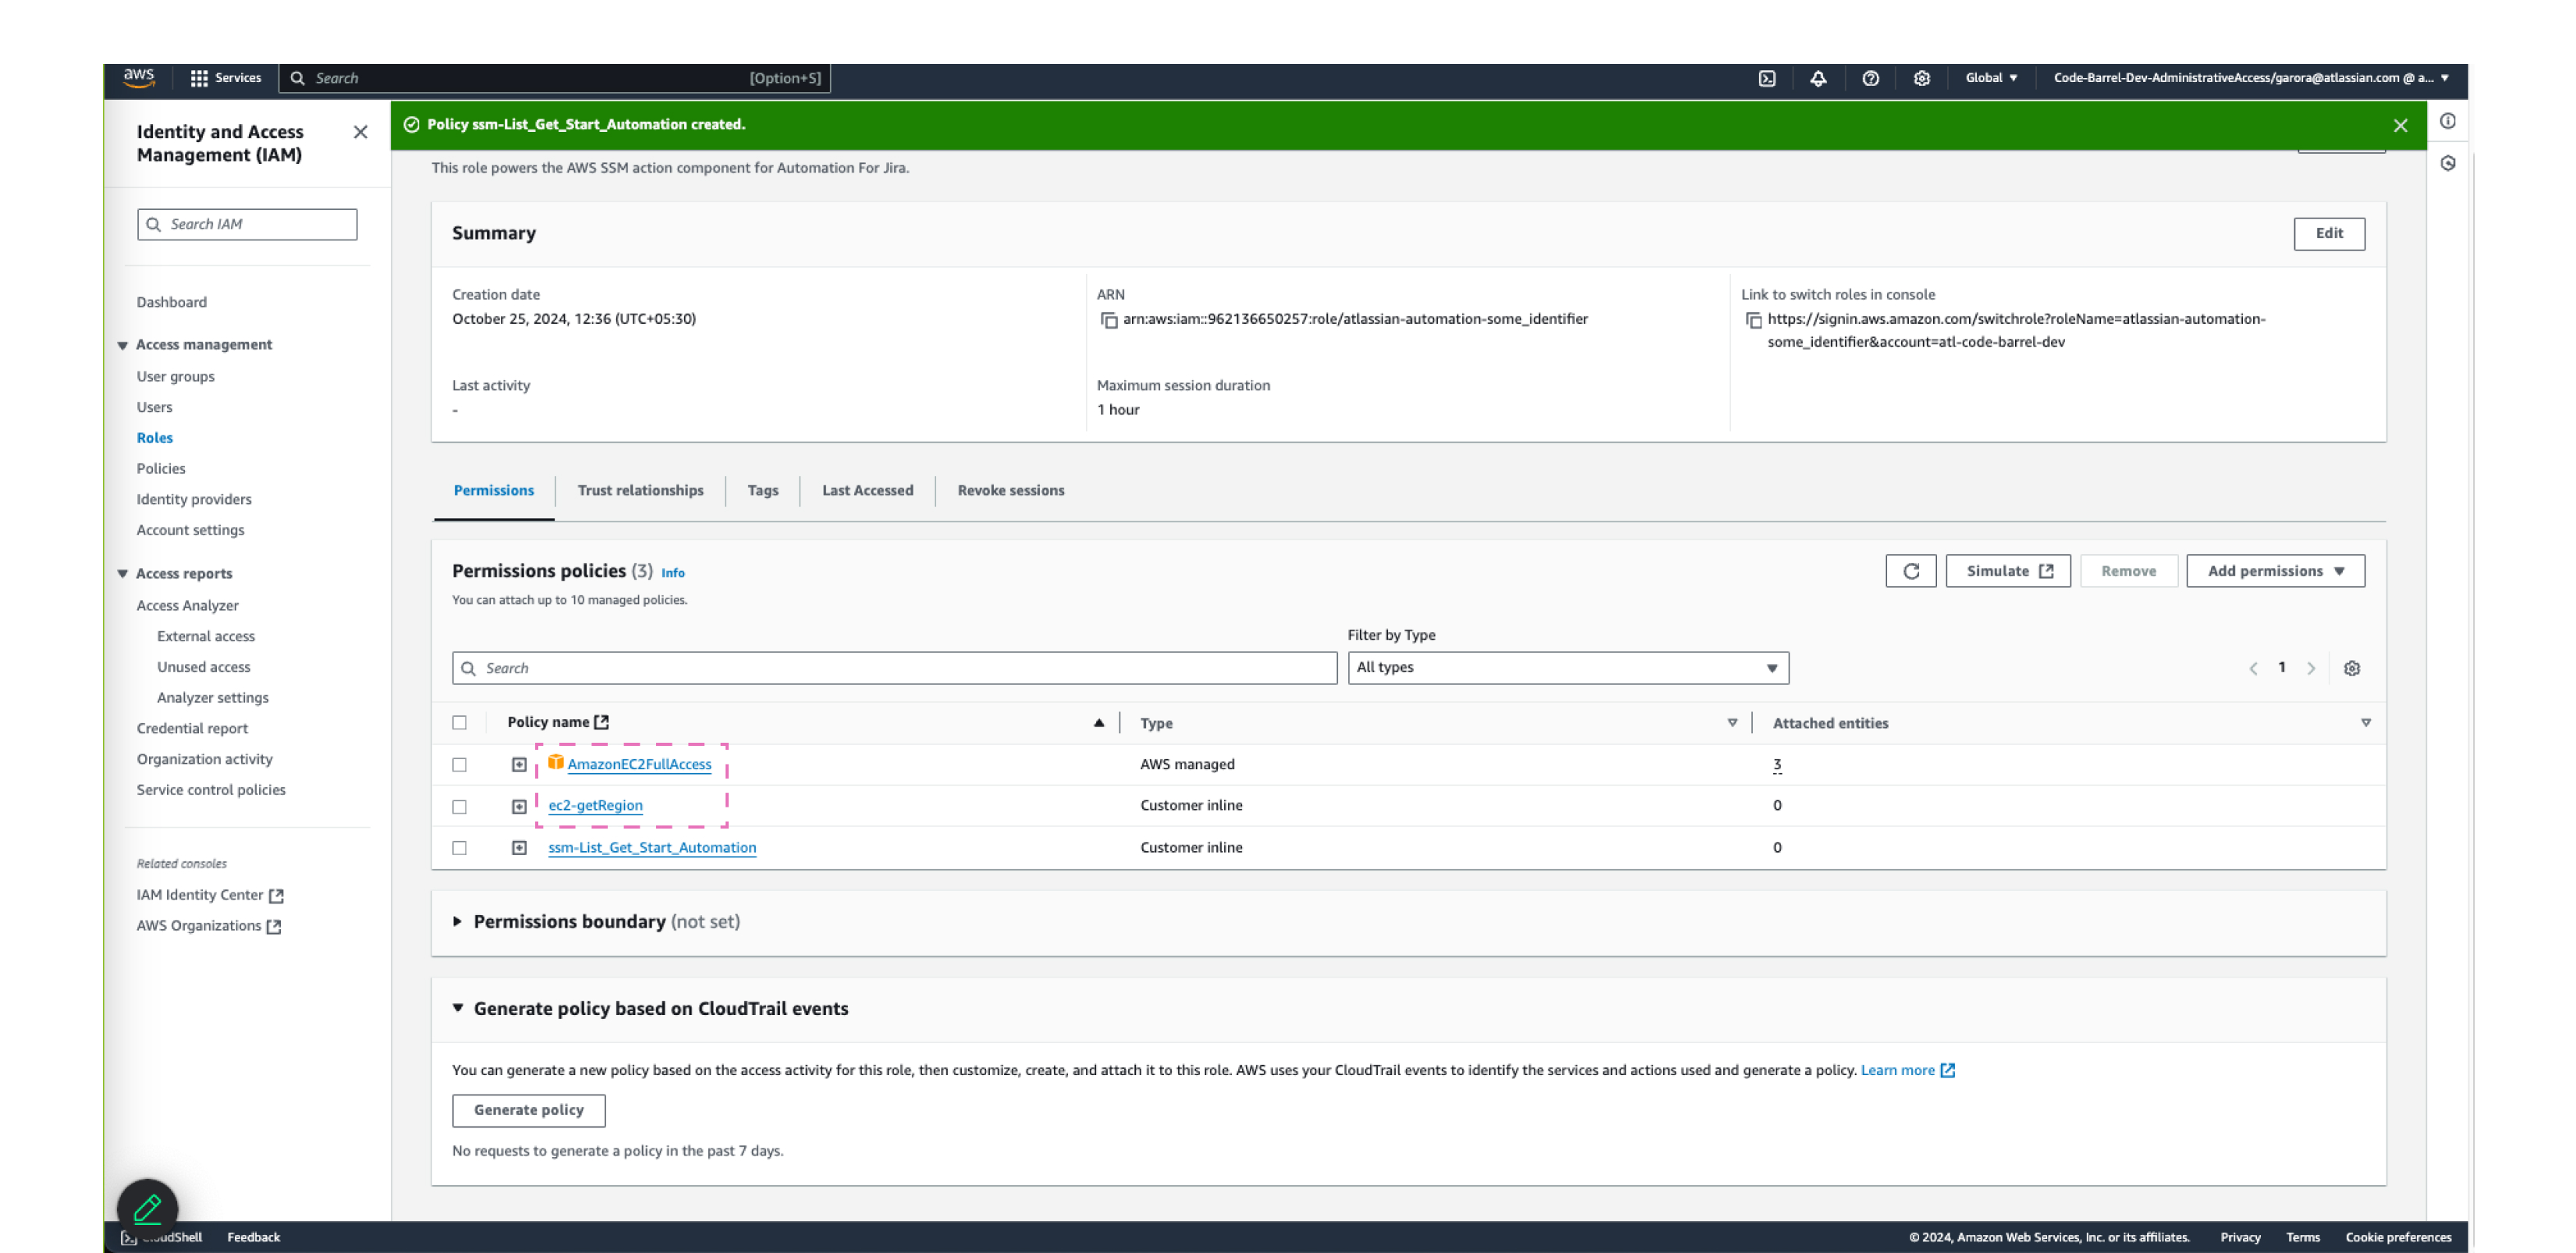Open the Services grid menu
The height and width of the screenshot is (1253, 2576).
pyautogui.click(x=226, y=78)
